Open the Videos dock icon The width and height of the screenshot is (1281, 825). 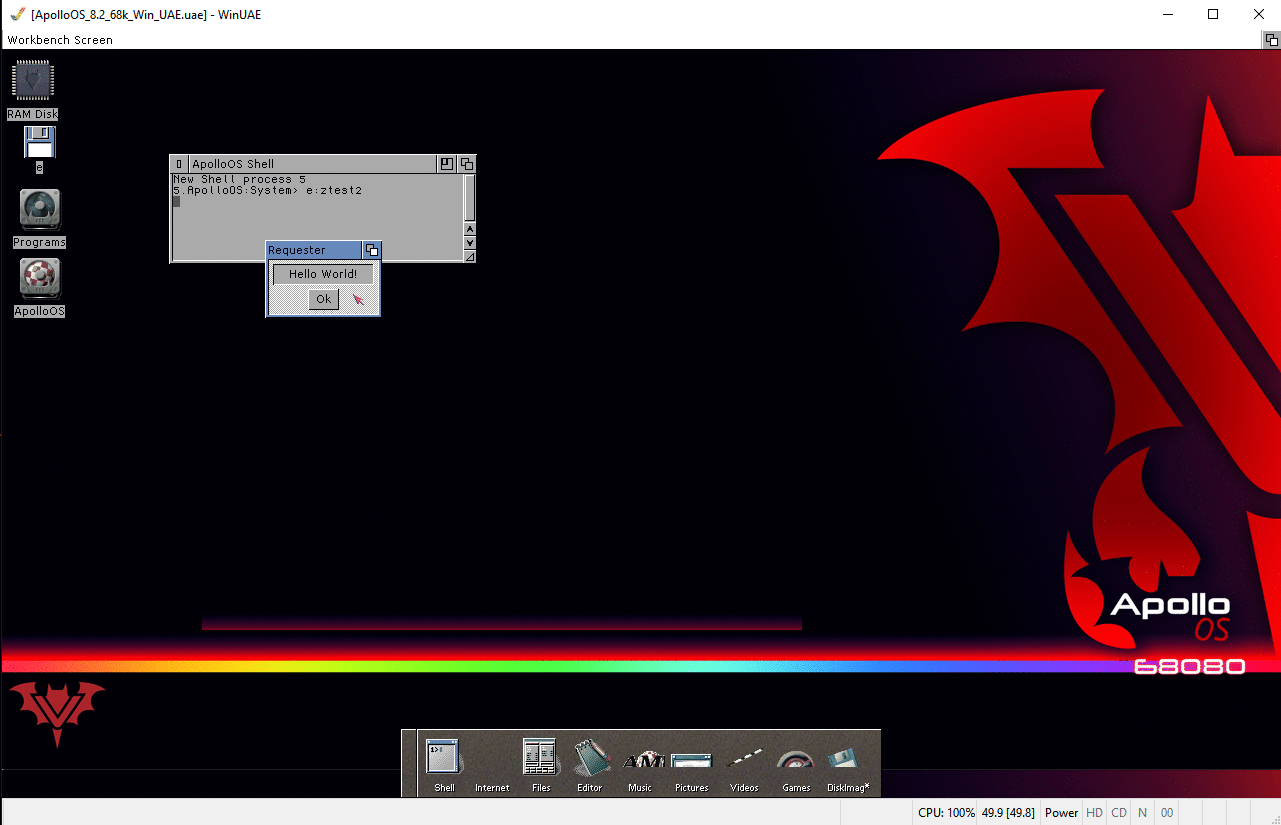click(x=744, y=762)
